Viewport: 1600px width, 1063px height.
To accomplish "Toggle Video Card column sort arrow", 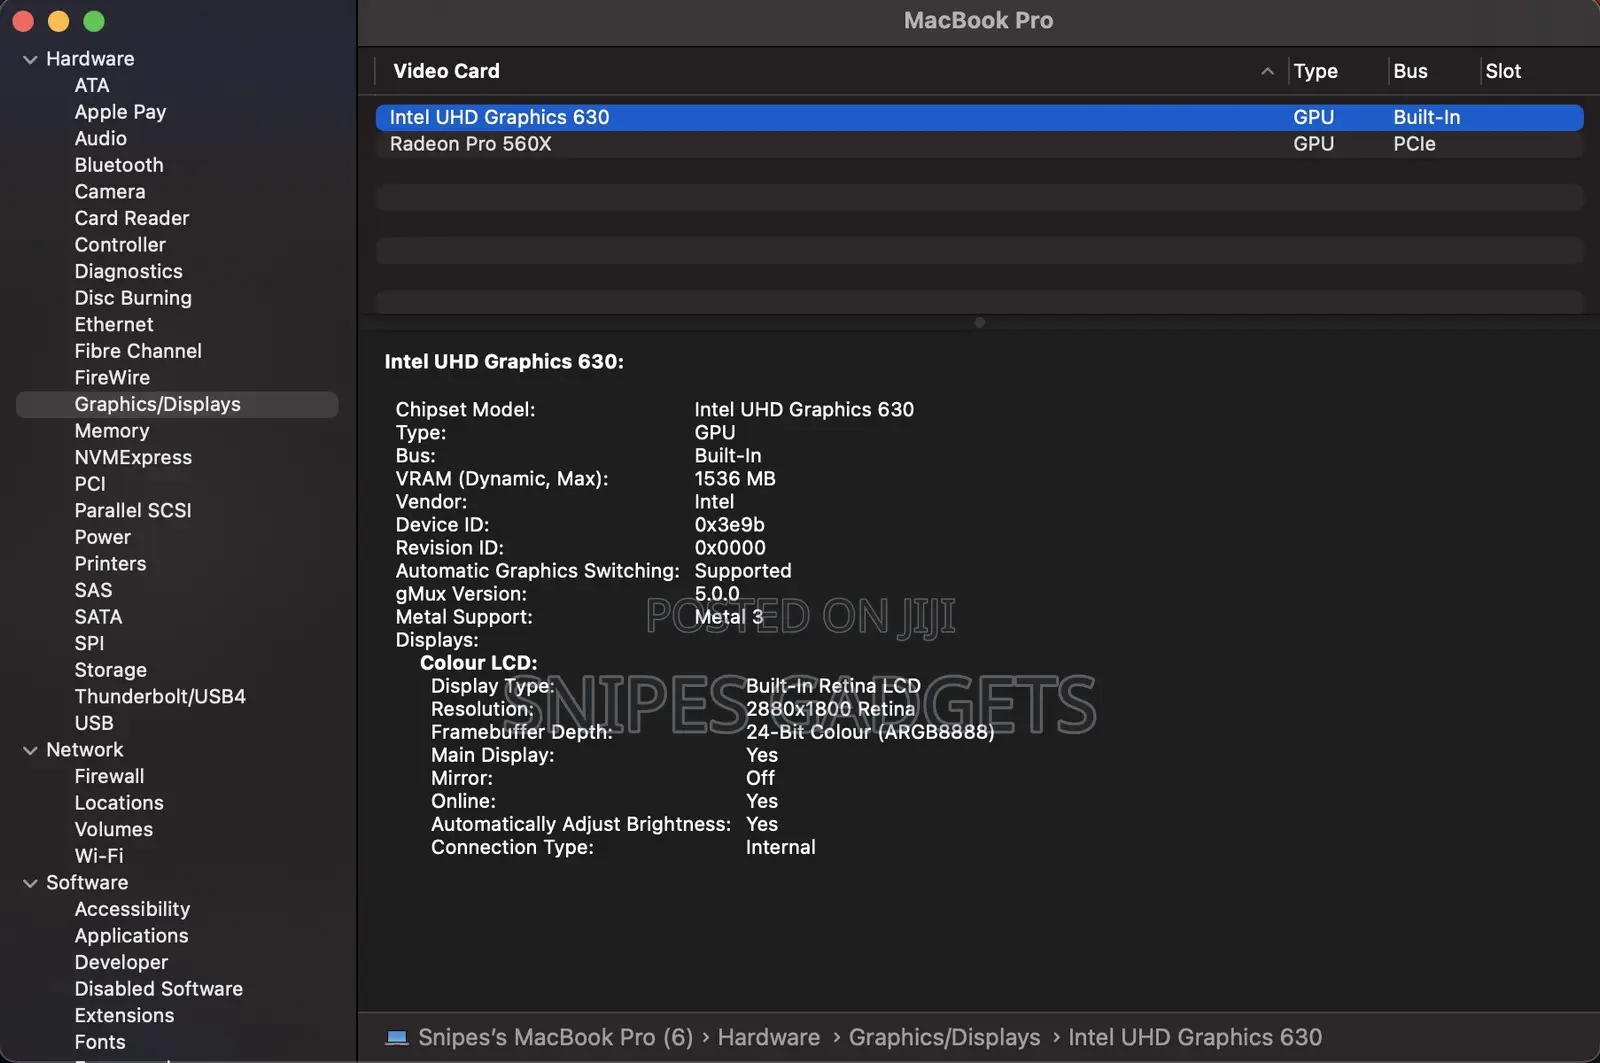I will click(1267, 71).
